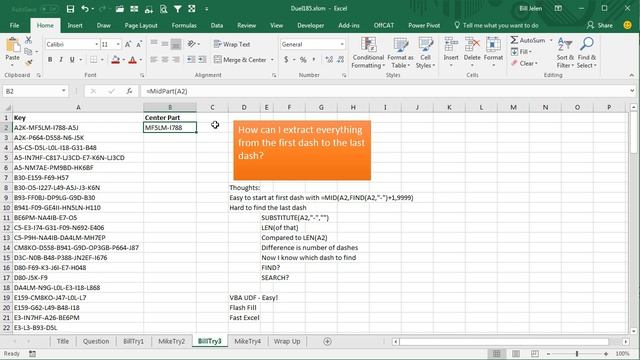Open the File menu
The image size is (640, 360).
point(15,25)
